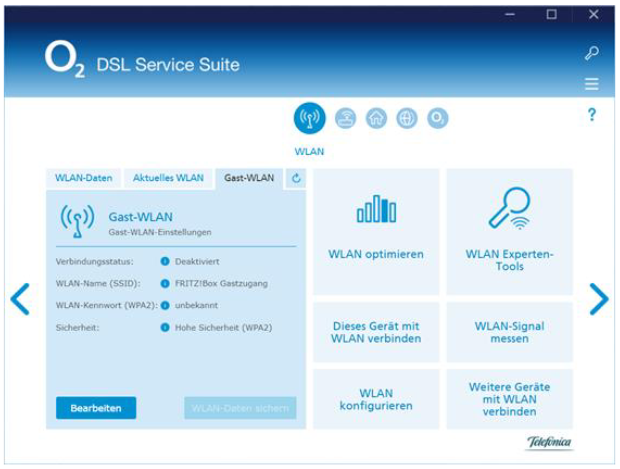Open help via question mark icon
Screen dimensions: 620x469
[x=592, y=115]
